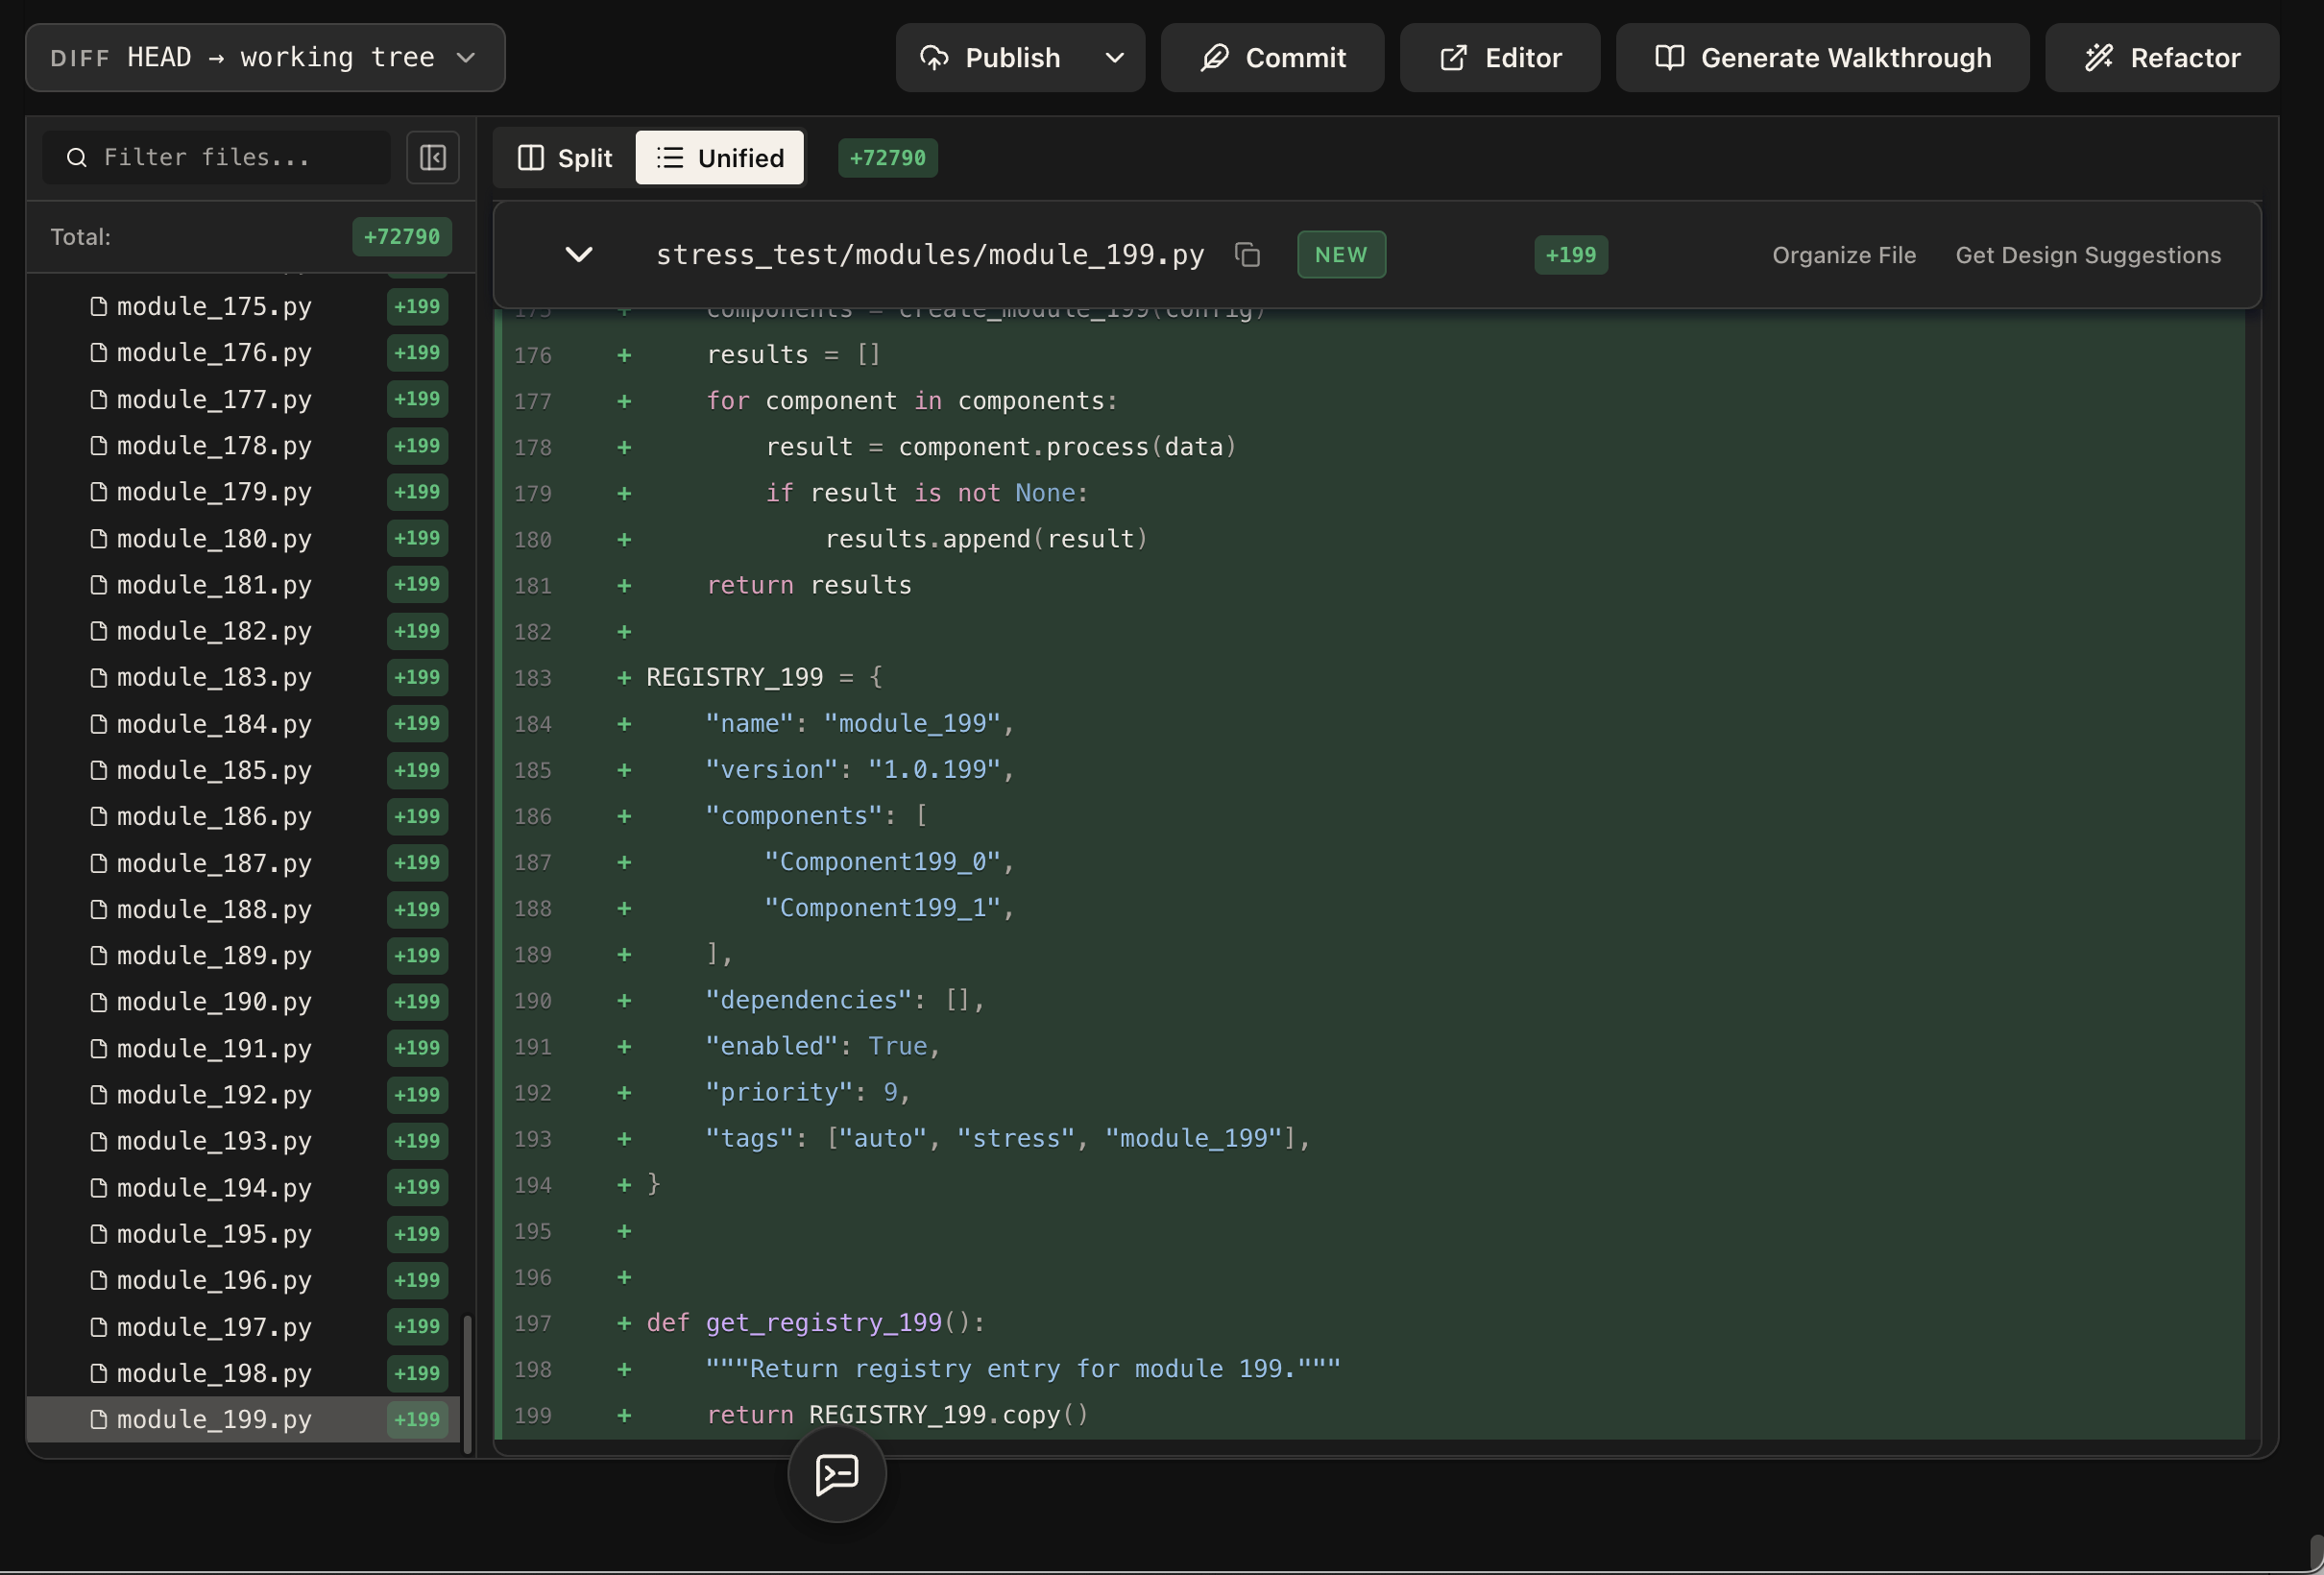The height and width of the screenshot is (1575, 2324).
Task: Click the NEW badge on file header
Action: [x=1340, y=255]
